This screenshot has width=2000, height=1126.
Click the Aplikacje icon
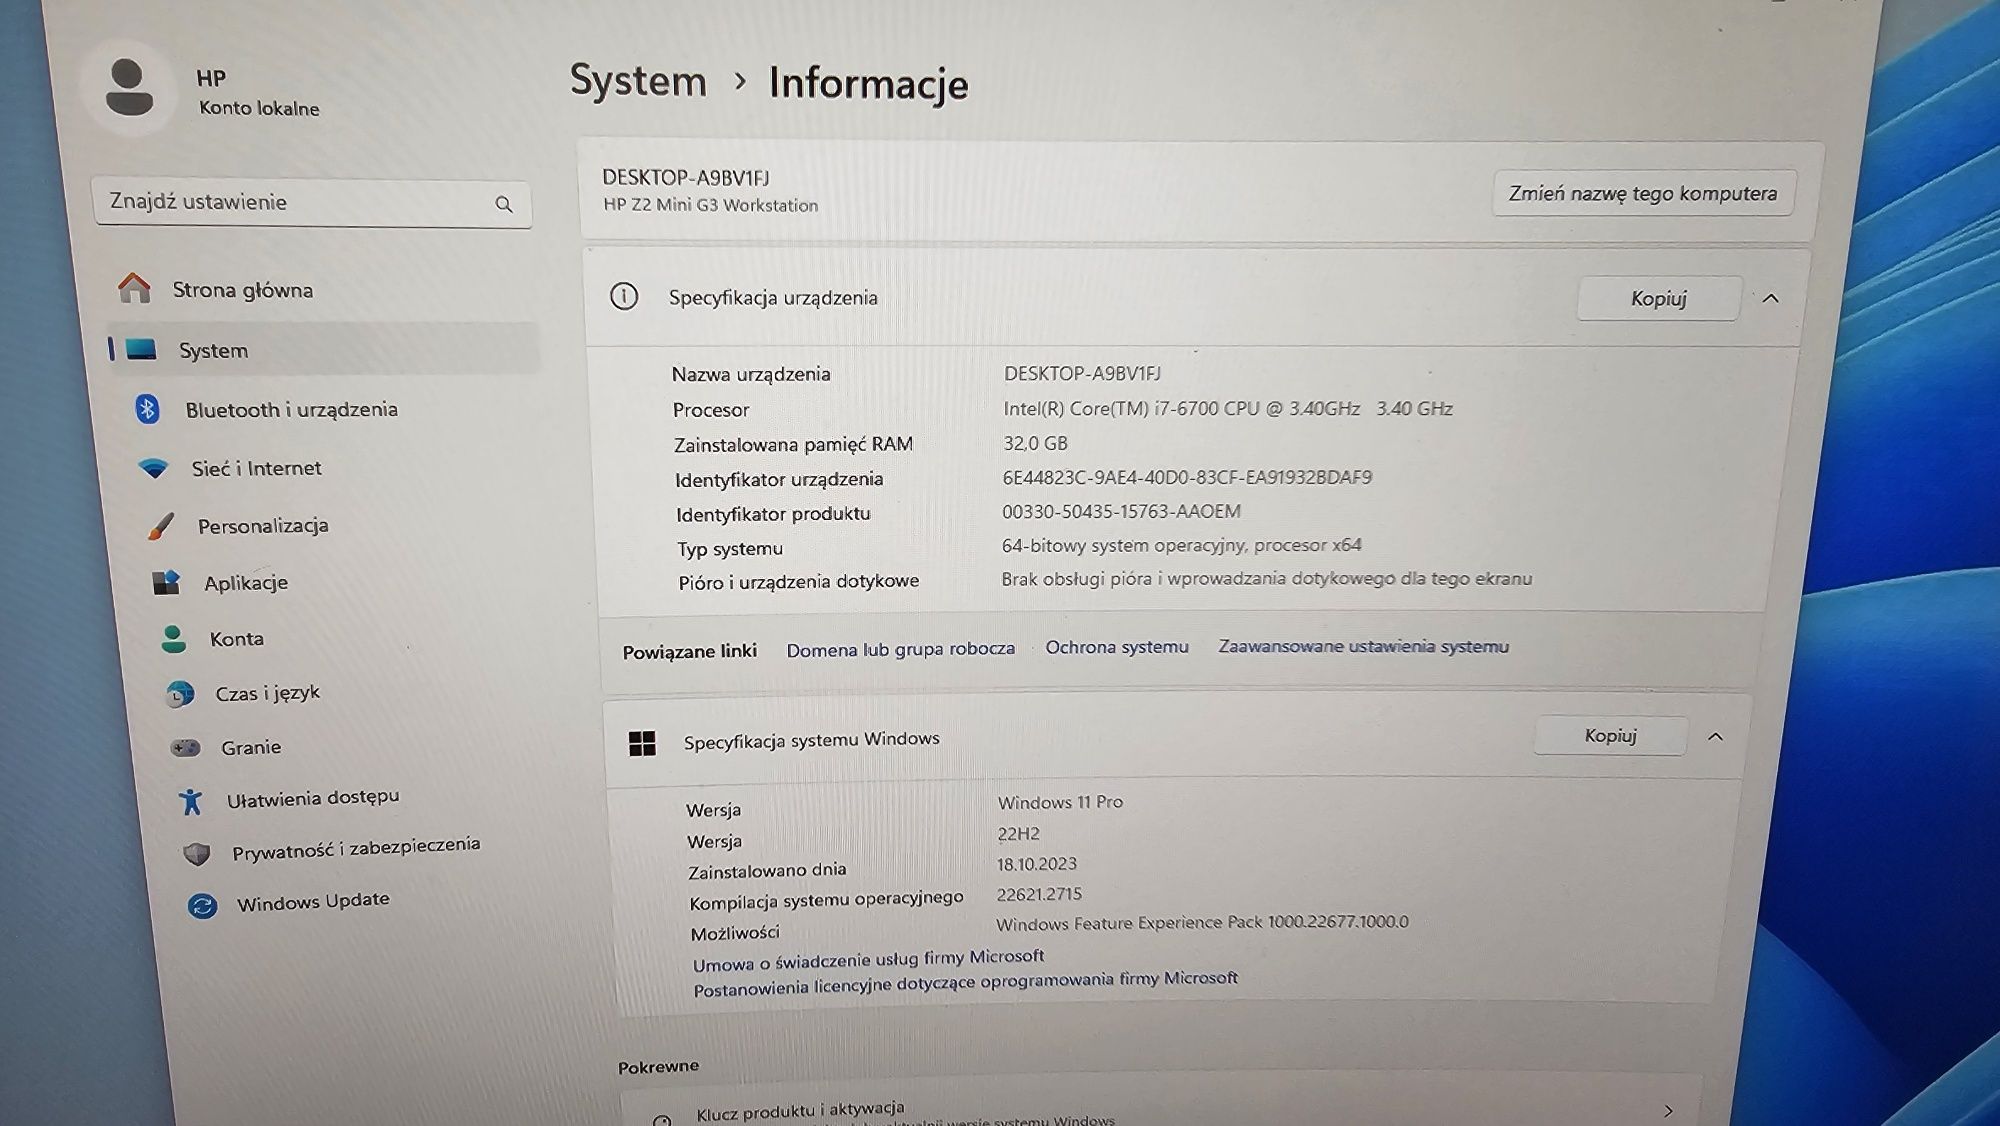coord(166,582)
